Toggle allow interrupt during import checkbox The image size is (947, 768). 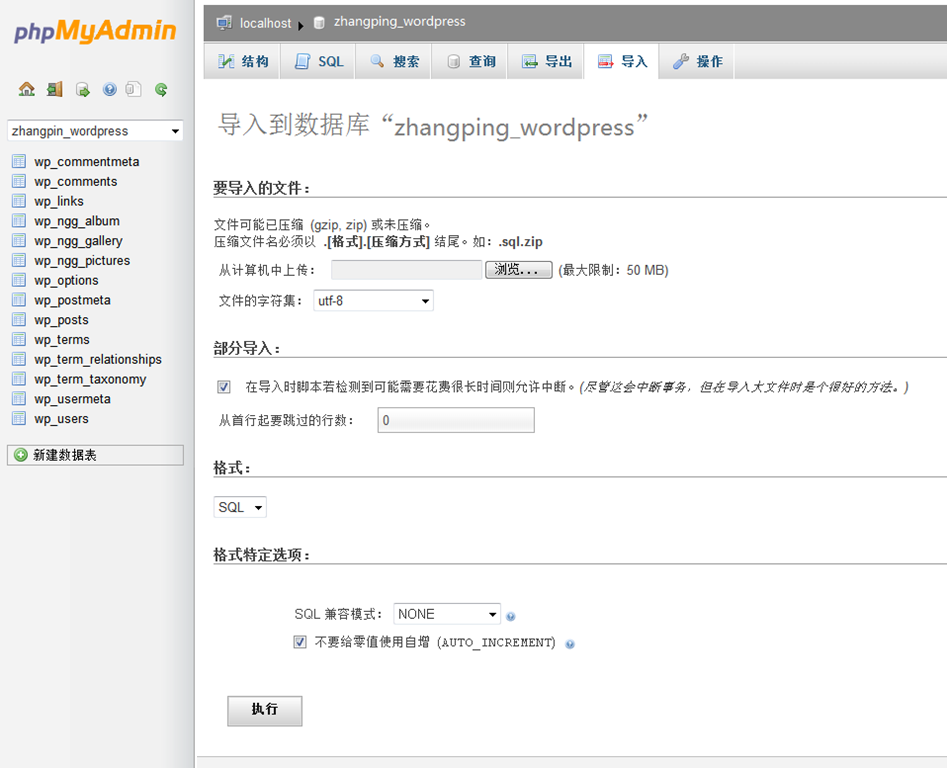coord(224,387)
